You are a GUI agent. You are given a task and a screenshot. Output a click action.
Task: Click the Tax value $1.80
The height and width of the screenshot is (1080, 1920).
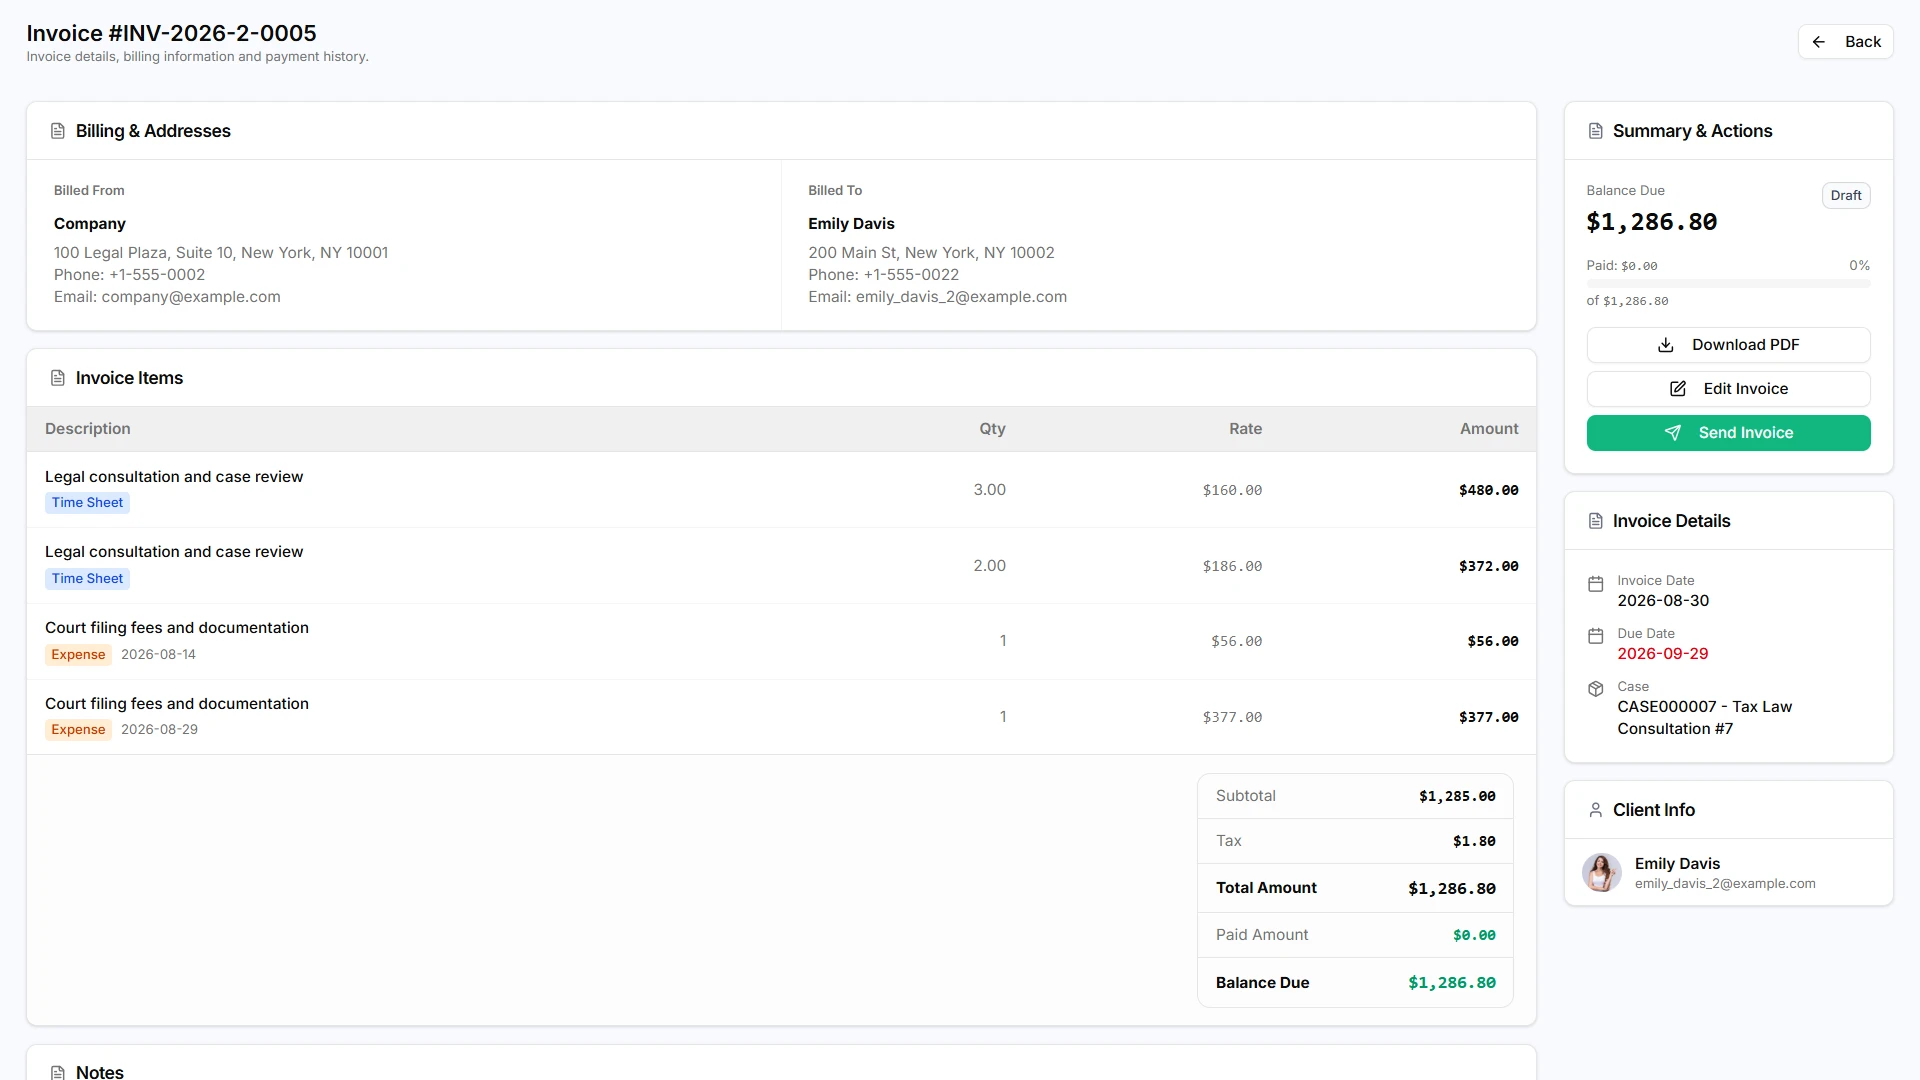pos(1474,842)
